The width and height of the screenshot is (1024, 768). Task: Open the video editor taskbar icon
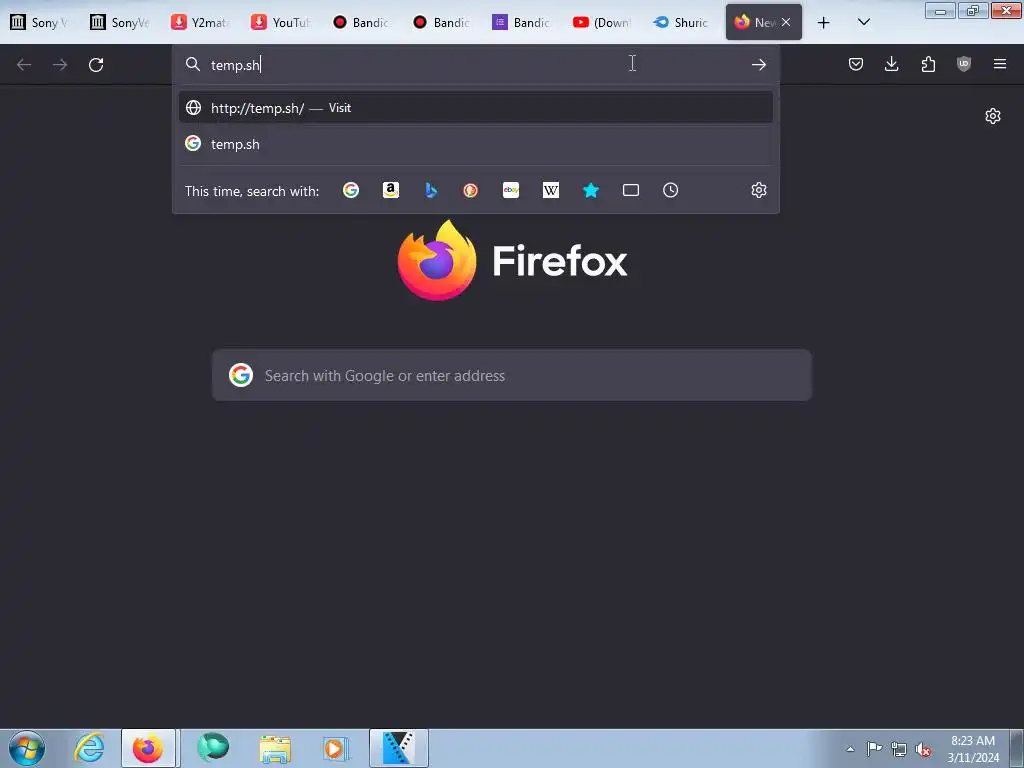[399, 748]
